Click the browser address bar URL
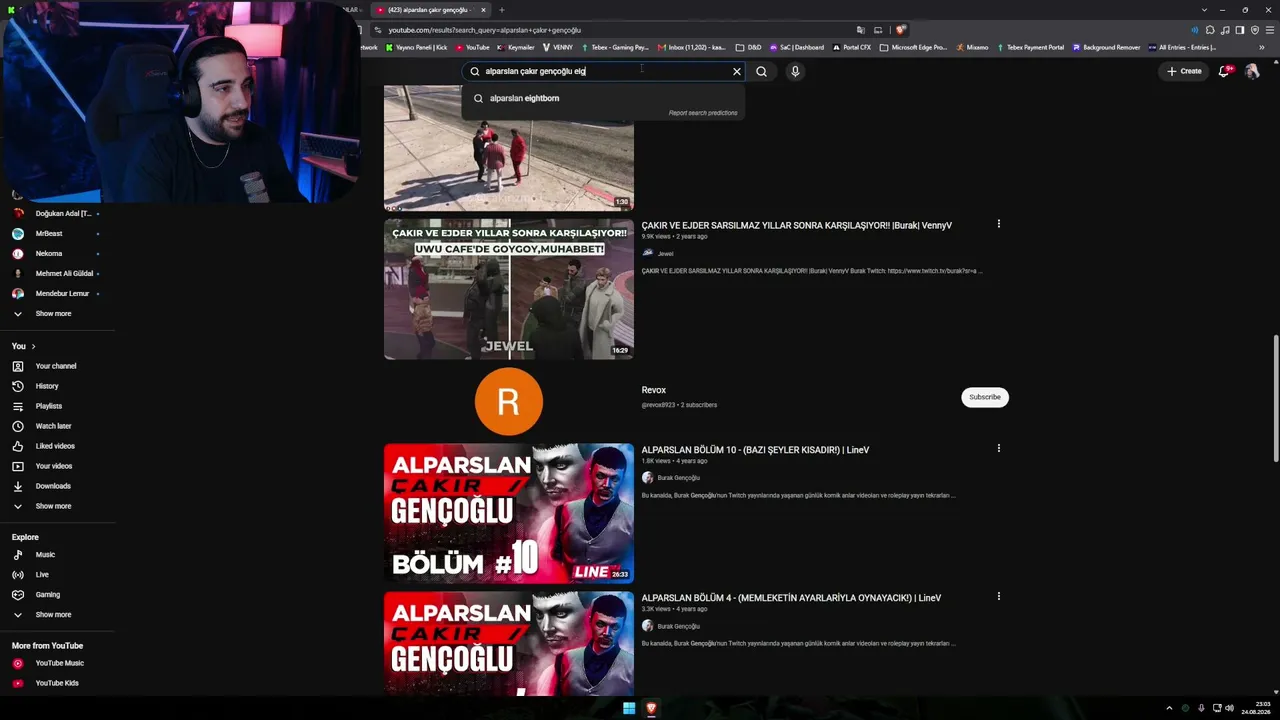The width and height of the screenshot is (1280, 720). click(x=485, y=30)
